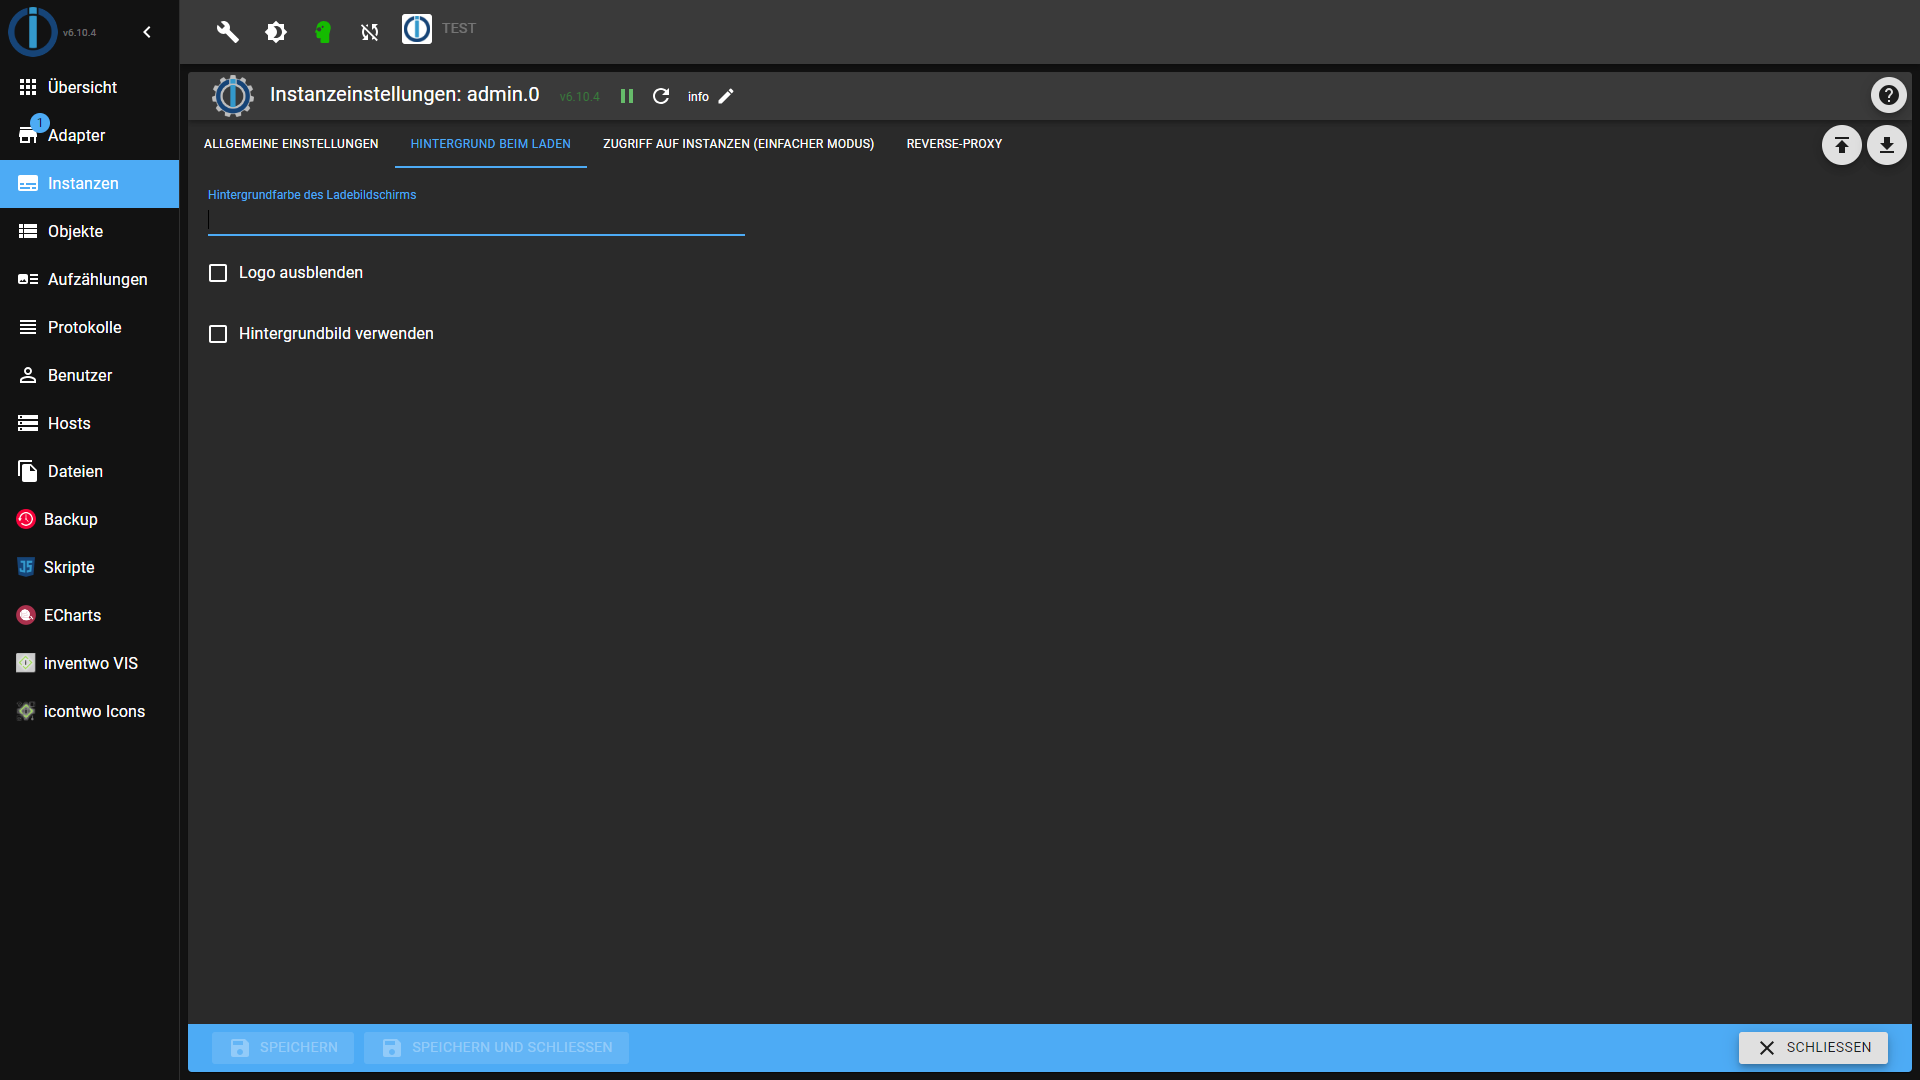Select Instanzen in the sidebar
Viewport: 1920px width, 1080px height.
click(x=89, y=184)
